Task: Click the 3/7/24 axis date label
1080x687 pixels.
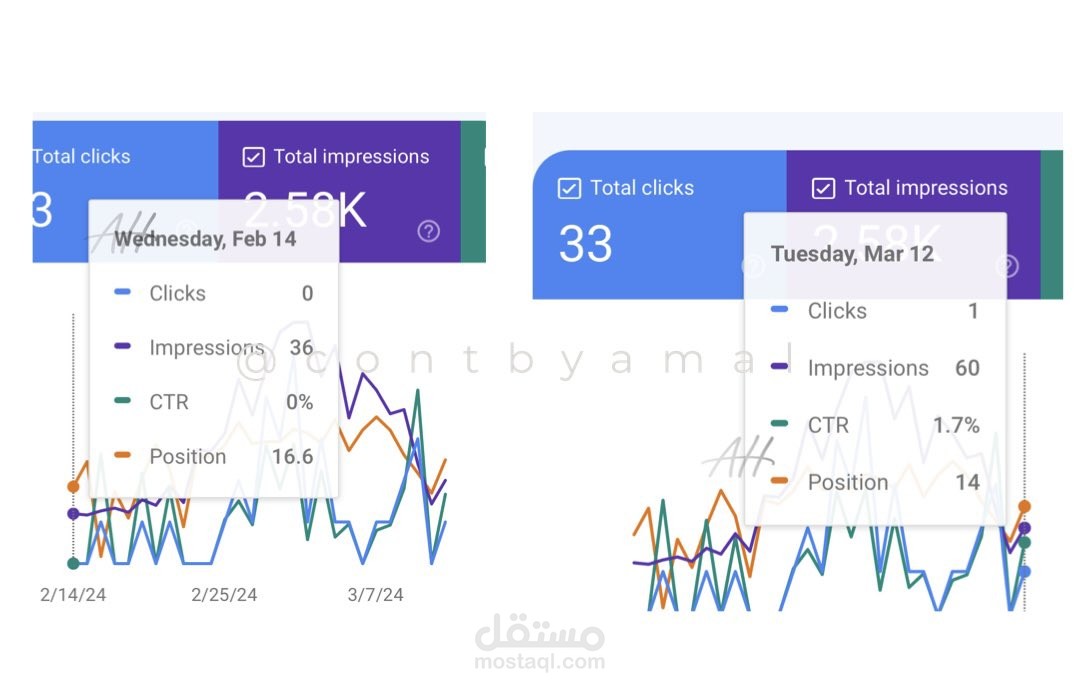Action: [x=375, y=594]
